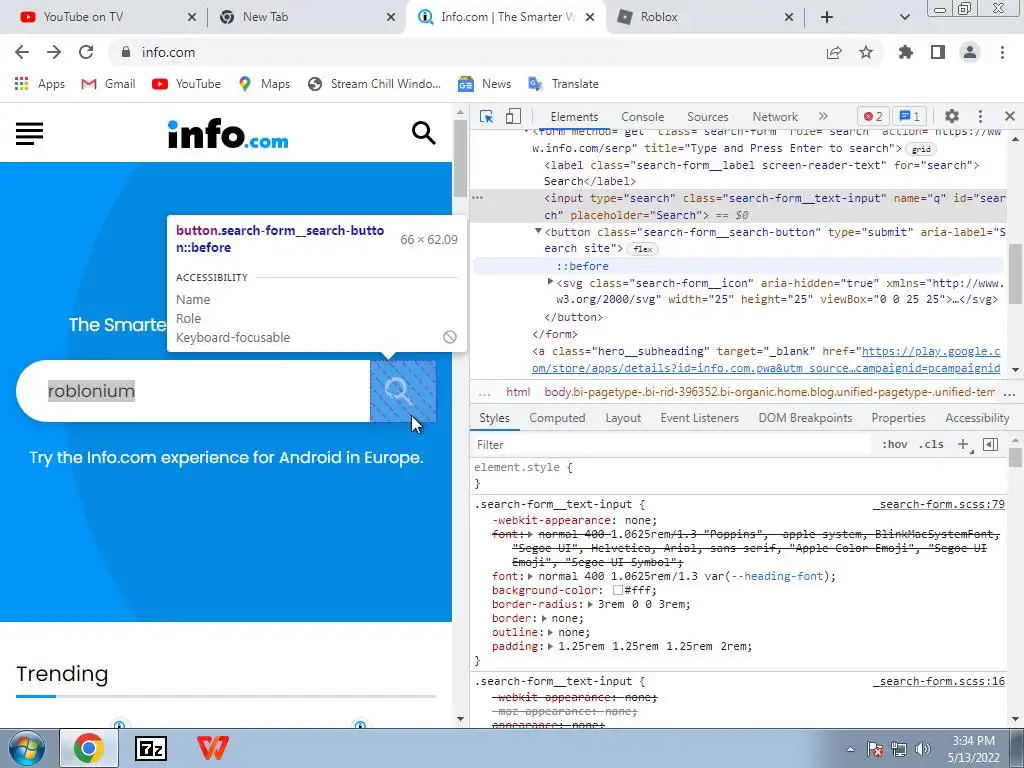This screenshot has width=1024, height=768.
Task: Open the issues counter showing 1
Action: coord(910,116)
